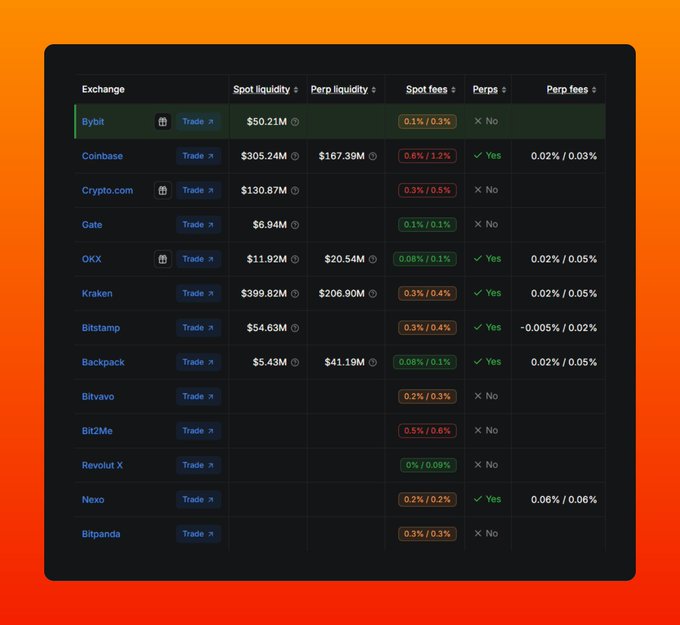Click Bit2Me's 0.5% / 0.6% fee badge
The width and height of the screenshot is (680, 625).
coord(427,431)
